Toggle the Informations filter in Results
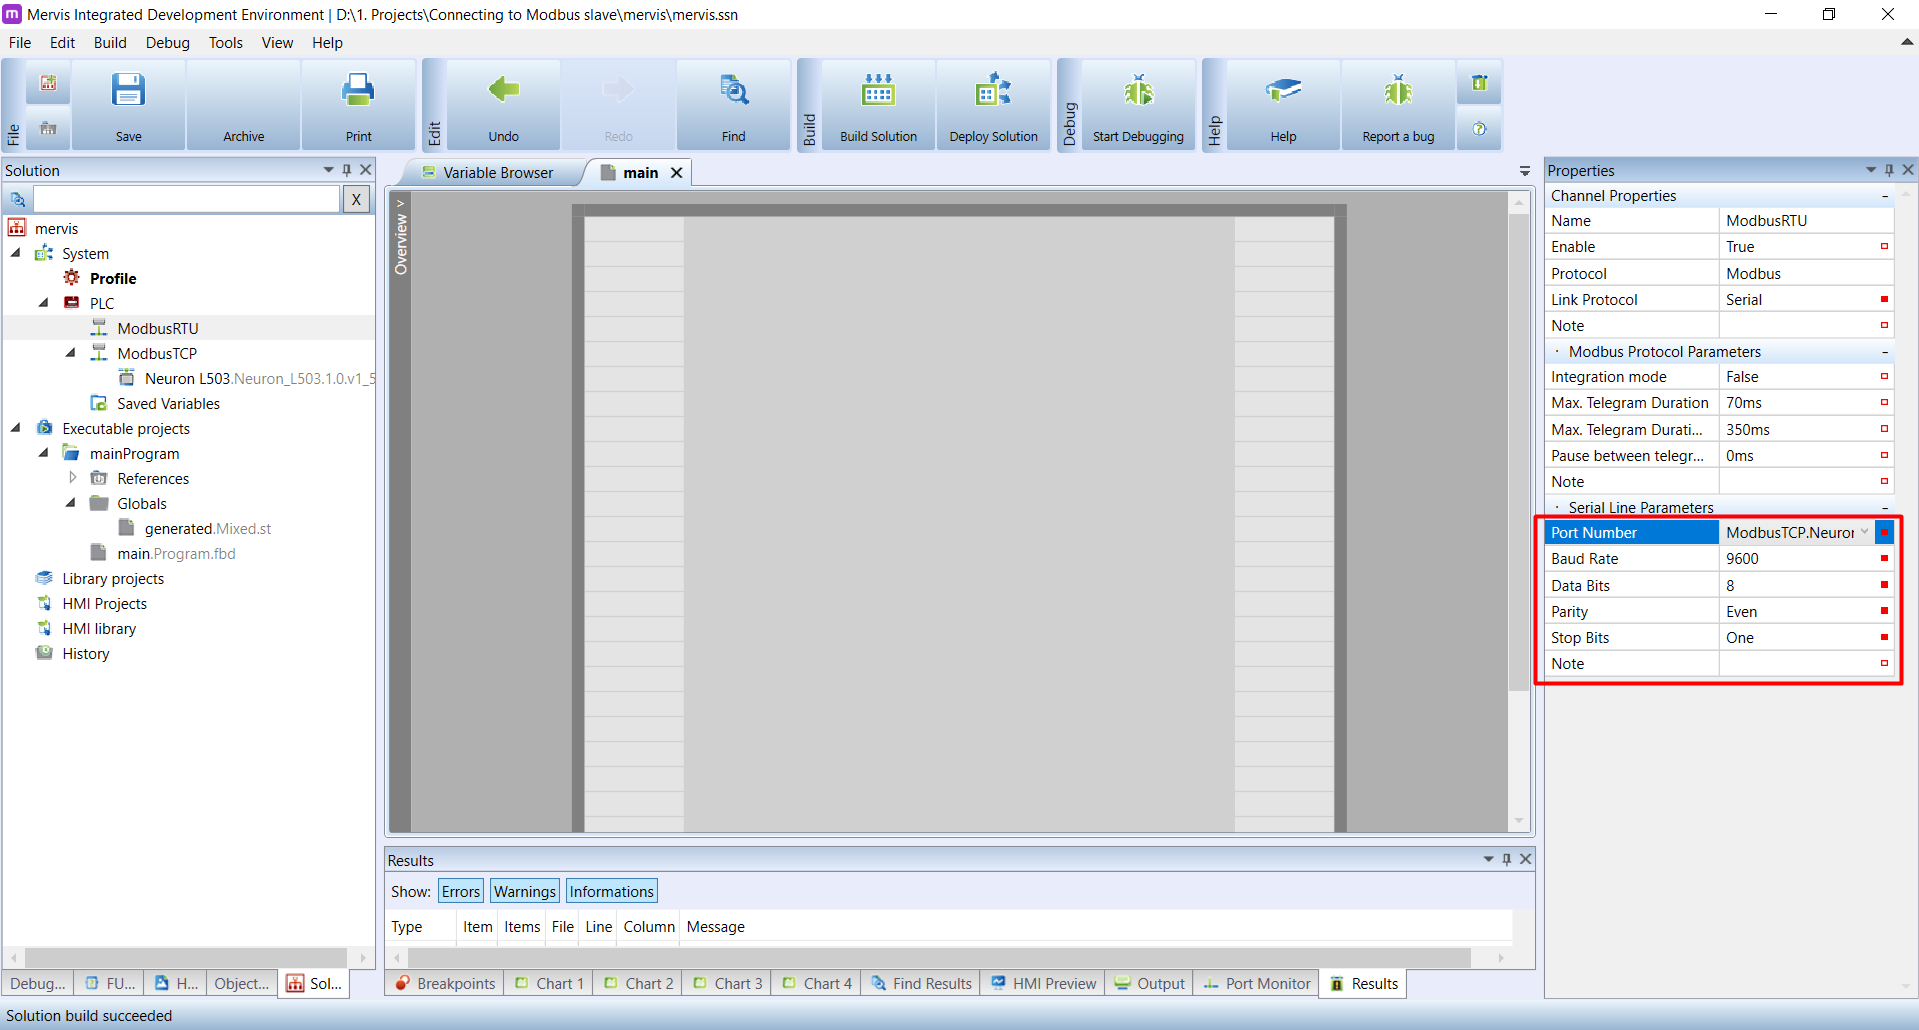This screenshot has width=1919, height=1030. [x=611, y=892]
